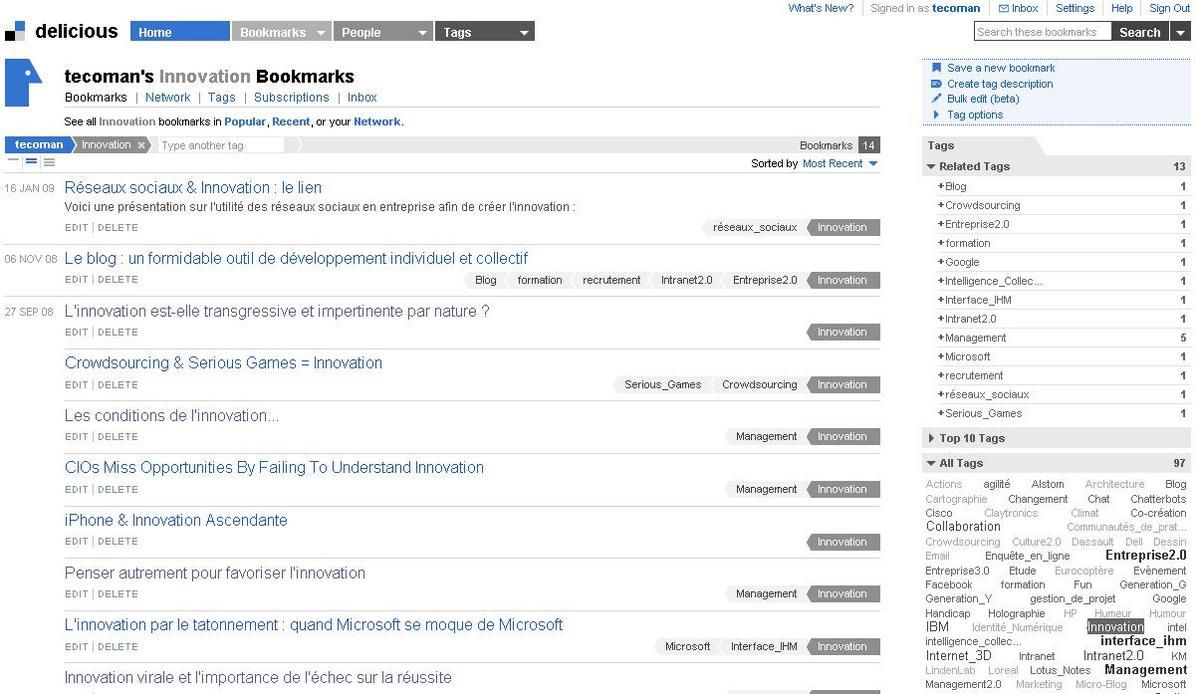1199x694 pixels.
Task: Open the search options dropdown arrow
Action: coord(1181,31)
